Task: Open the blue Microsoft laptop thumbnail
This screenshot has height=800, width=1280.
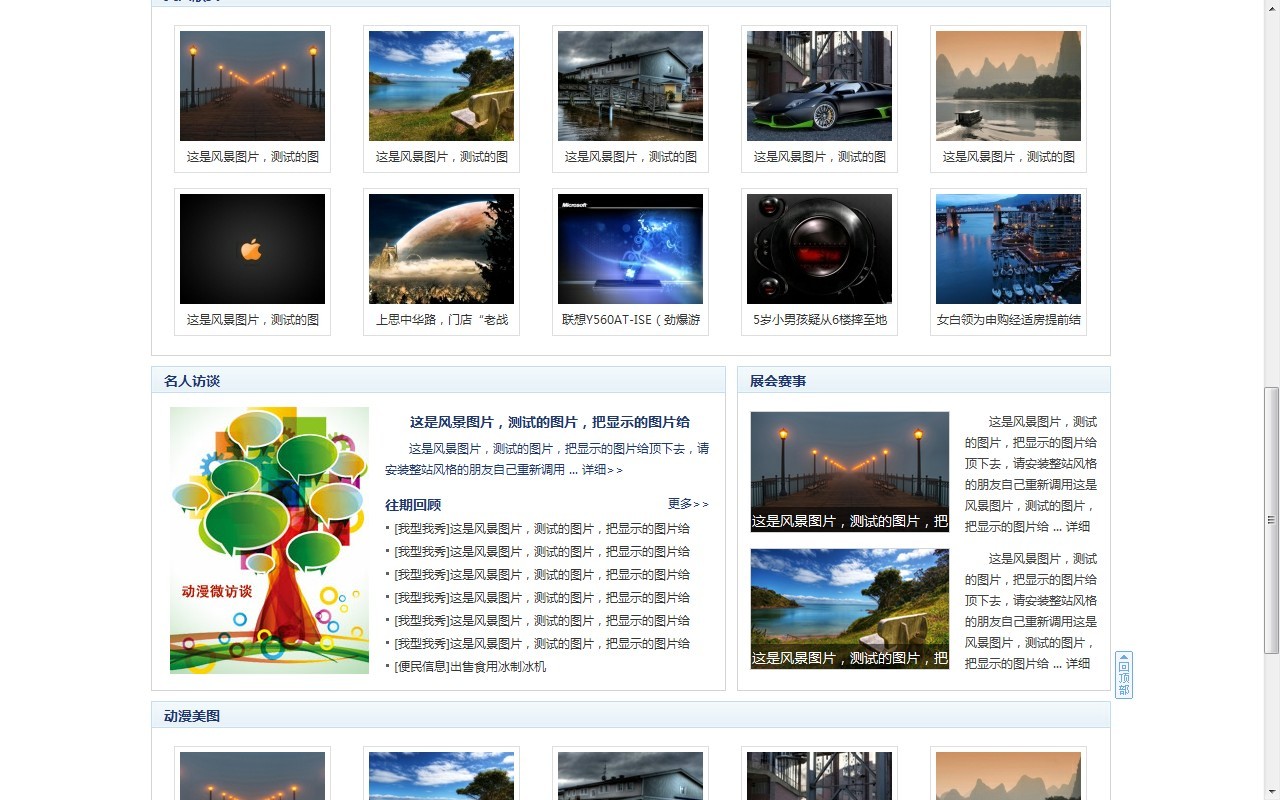Action: tap(630, 249)
